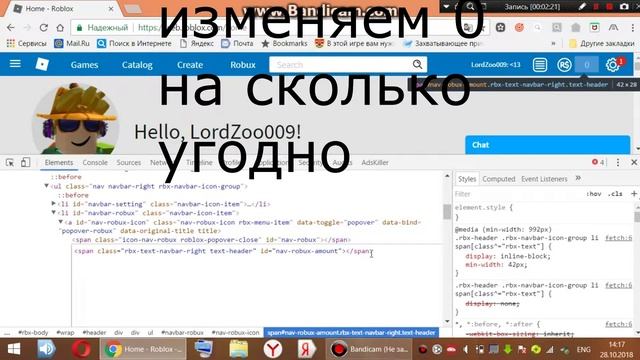
Task: Close the Home - Roblox browser tab
Action: click(x=111, y=9)
